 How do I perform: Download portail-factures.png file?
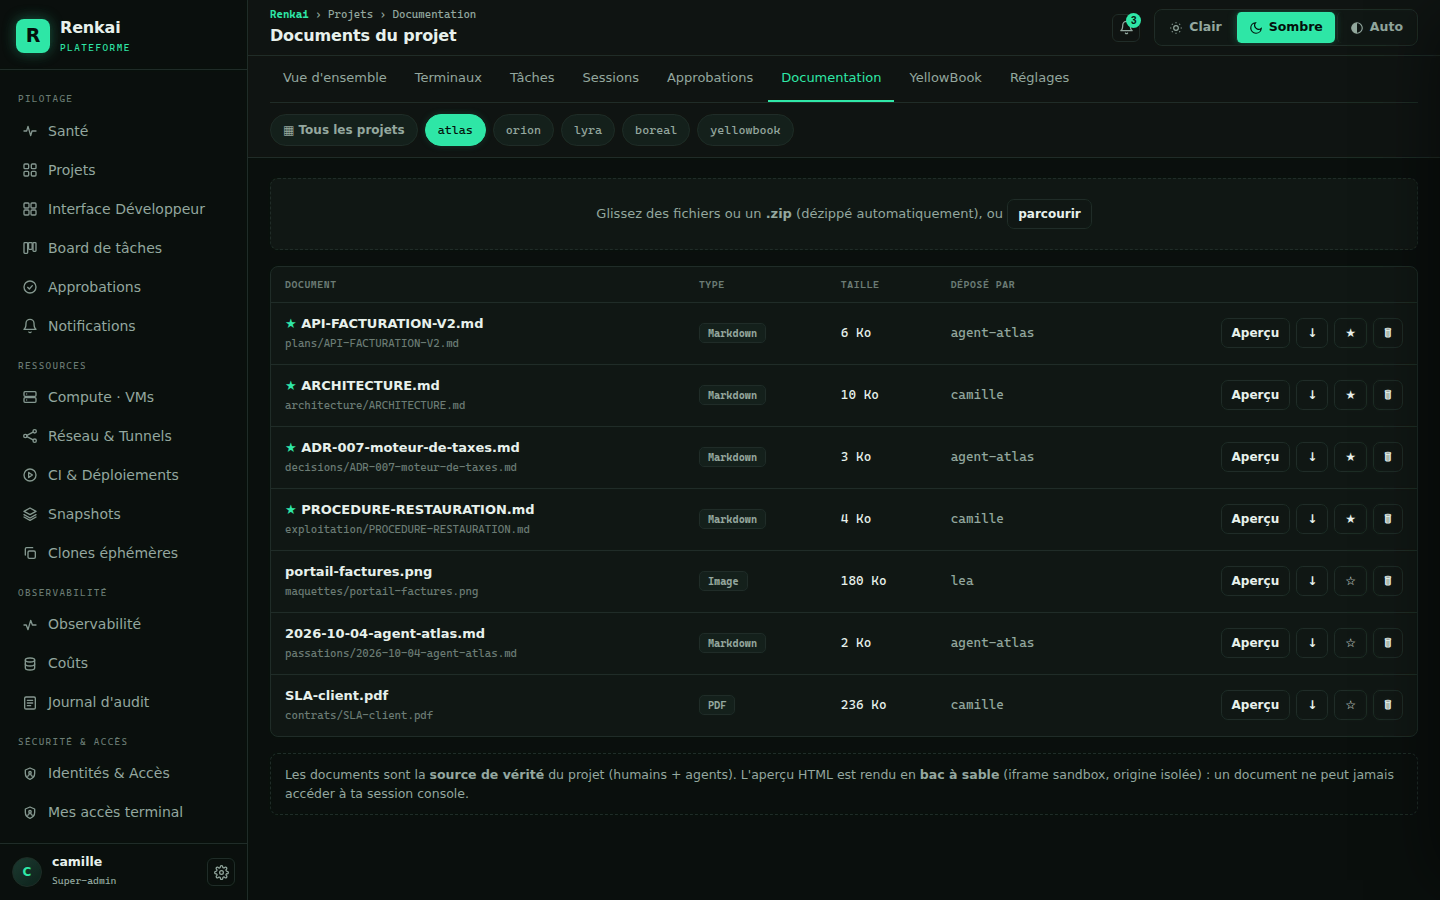click(1312, 581)
